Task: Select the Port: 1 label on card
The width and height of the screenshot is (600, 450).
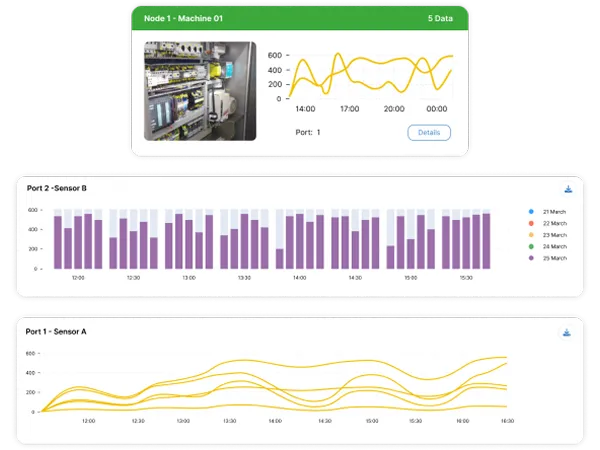Action: click(308, 132)
